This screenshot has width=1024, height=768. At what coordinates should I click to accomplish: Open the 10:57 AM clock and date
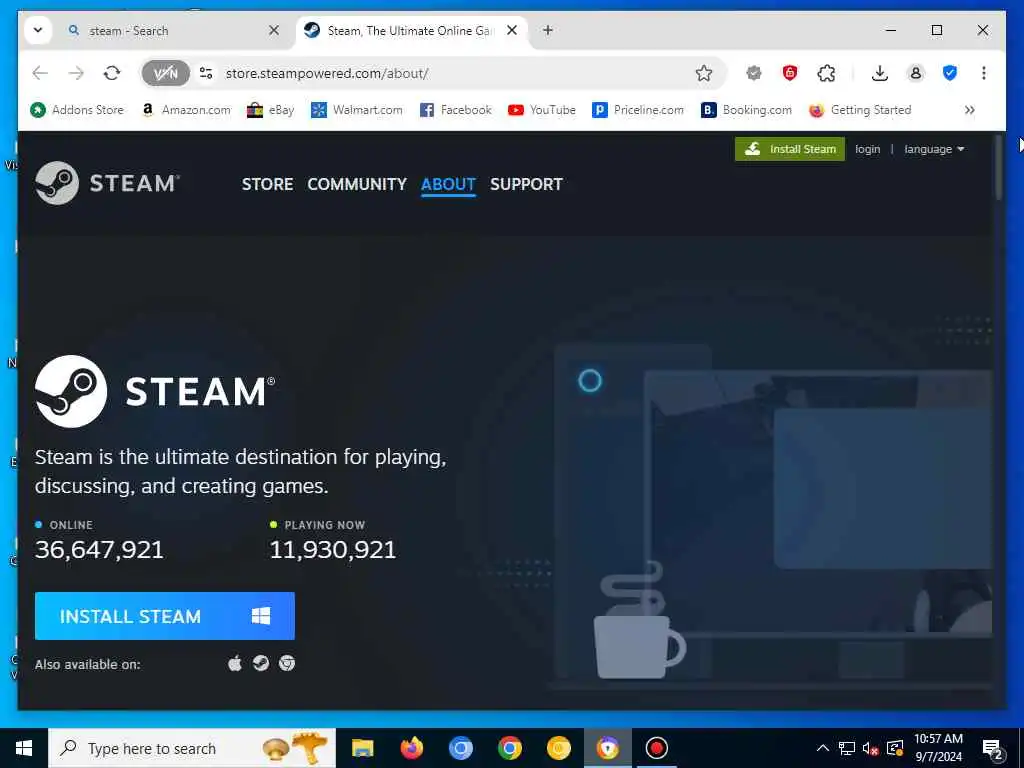938,748
